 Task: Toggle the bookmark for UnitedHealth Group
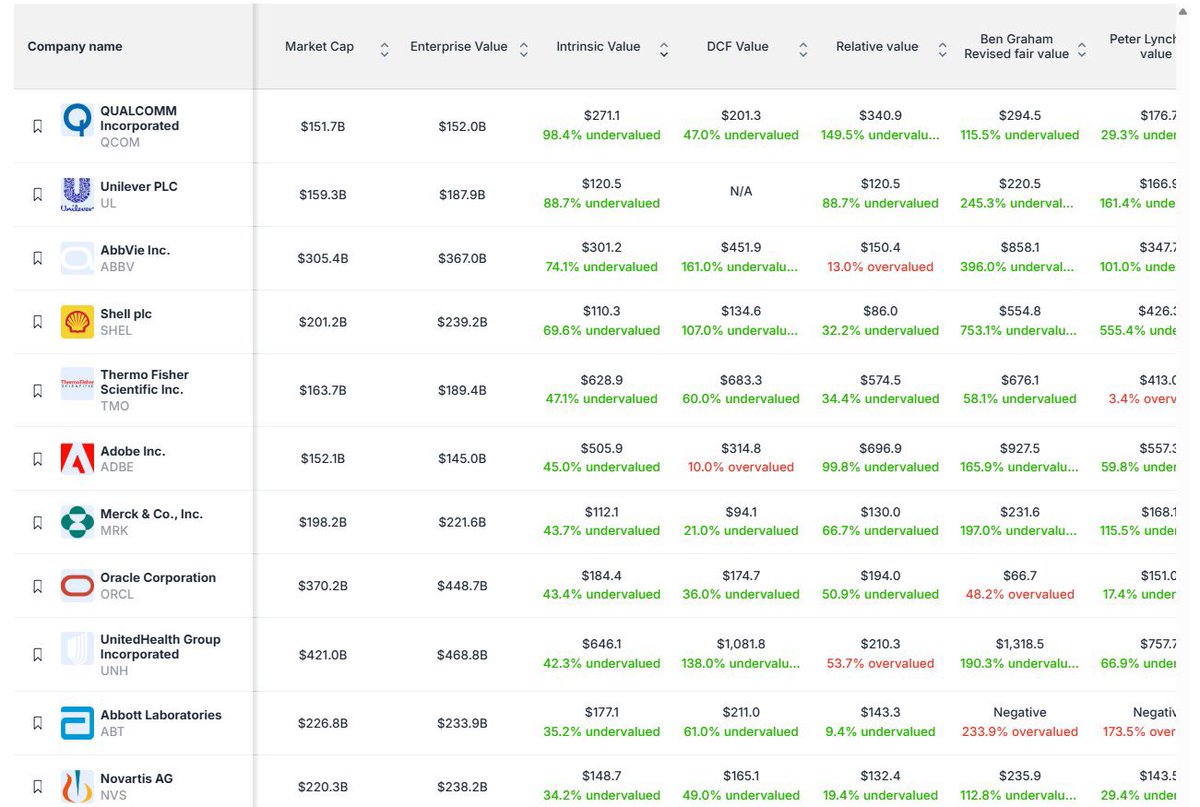[37, 653]
